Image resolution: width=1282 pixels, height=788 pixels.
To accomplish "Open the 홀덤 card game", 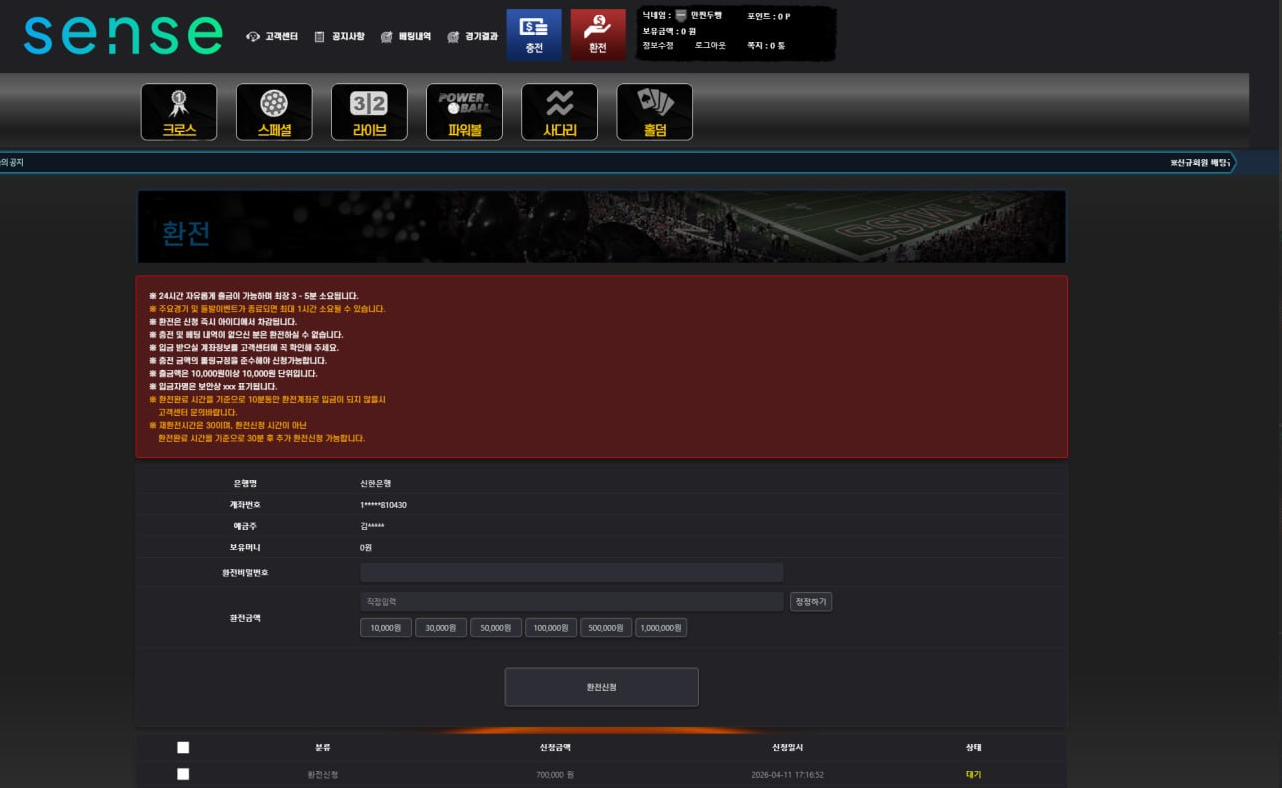I will click(x=654, y=112).
